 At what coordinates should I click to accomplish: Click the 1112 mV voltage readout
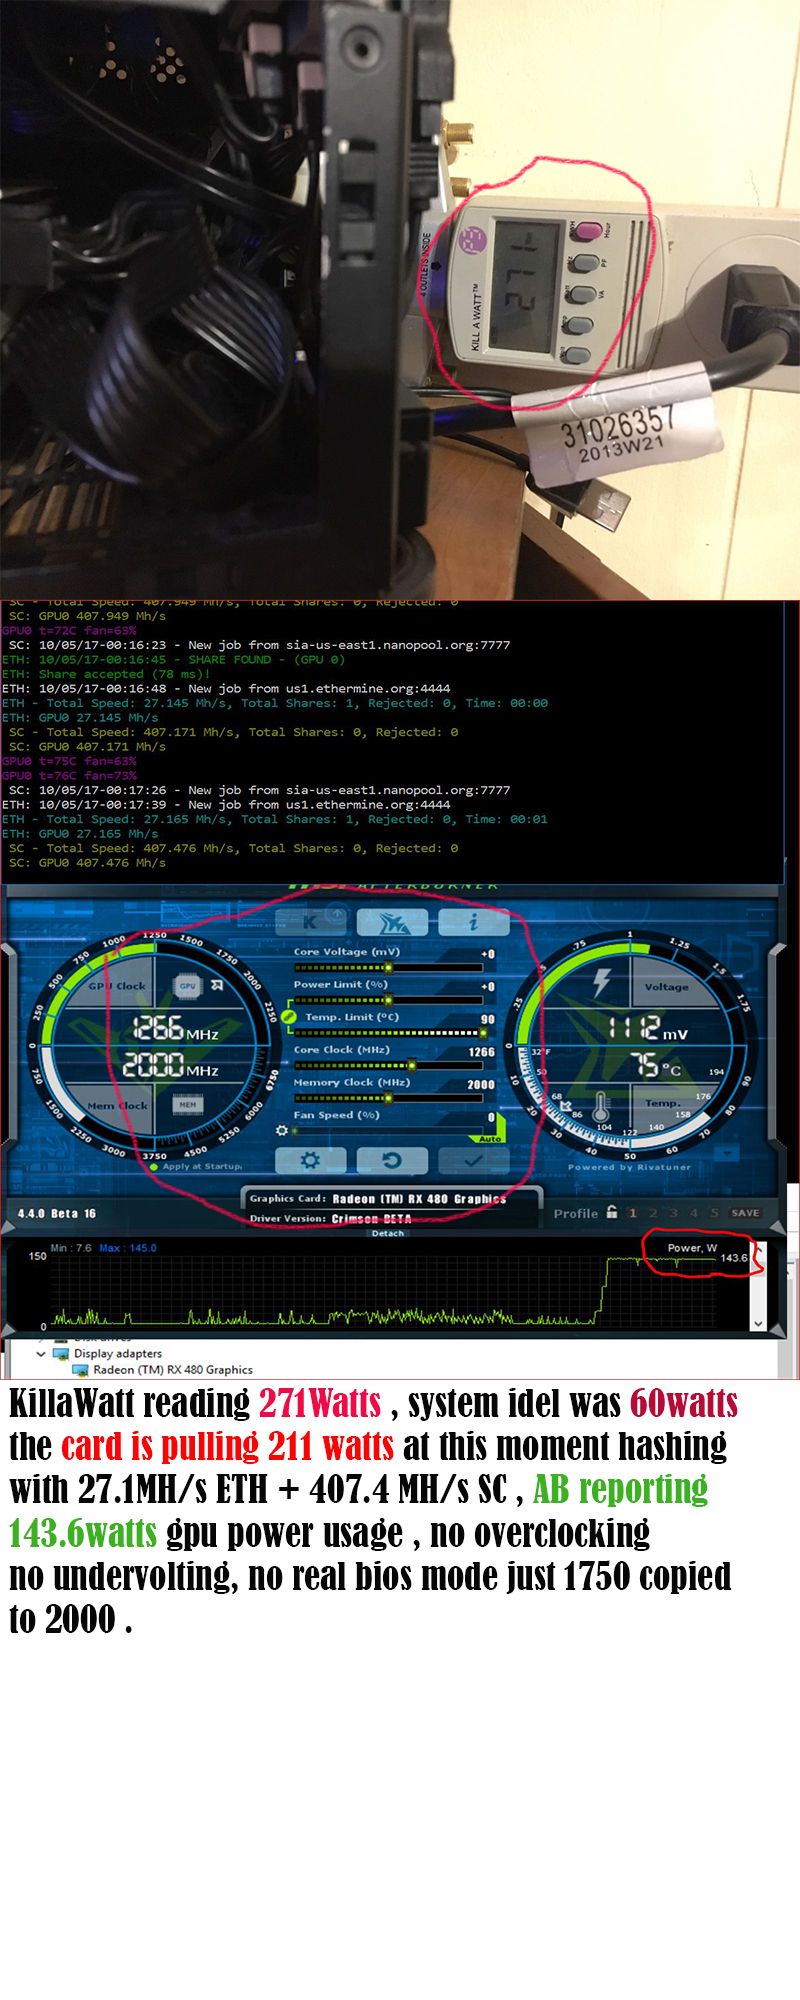648,1027
